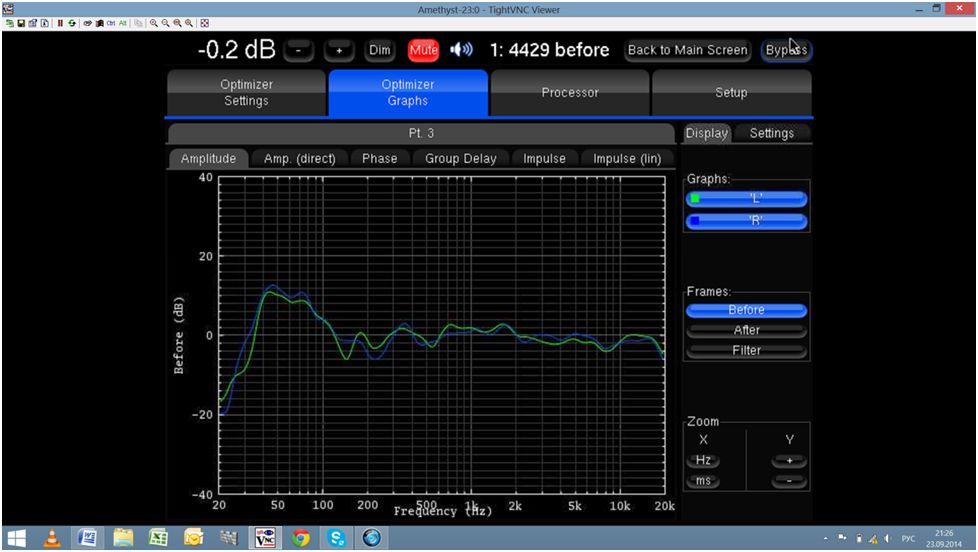Click the speaker volume icon
The height and width of the screenshot is (552, 978).
click(462, 50)
